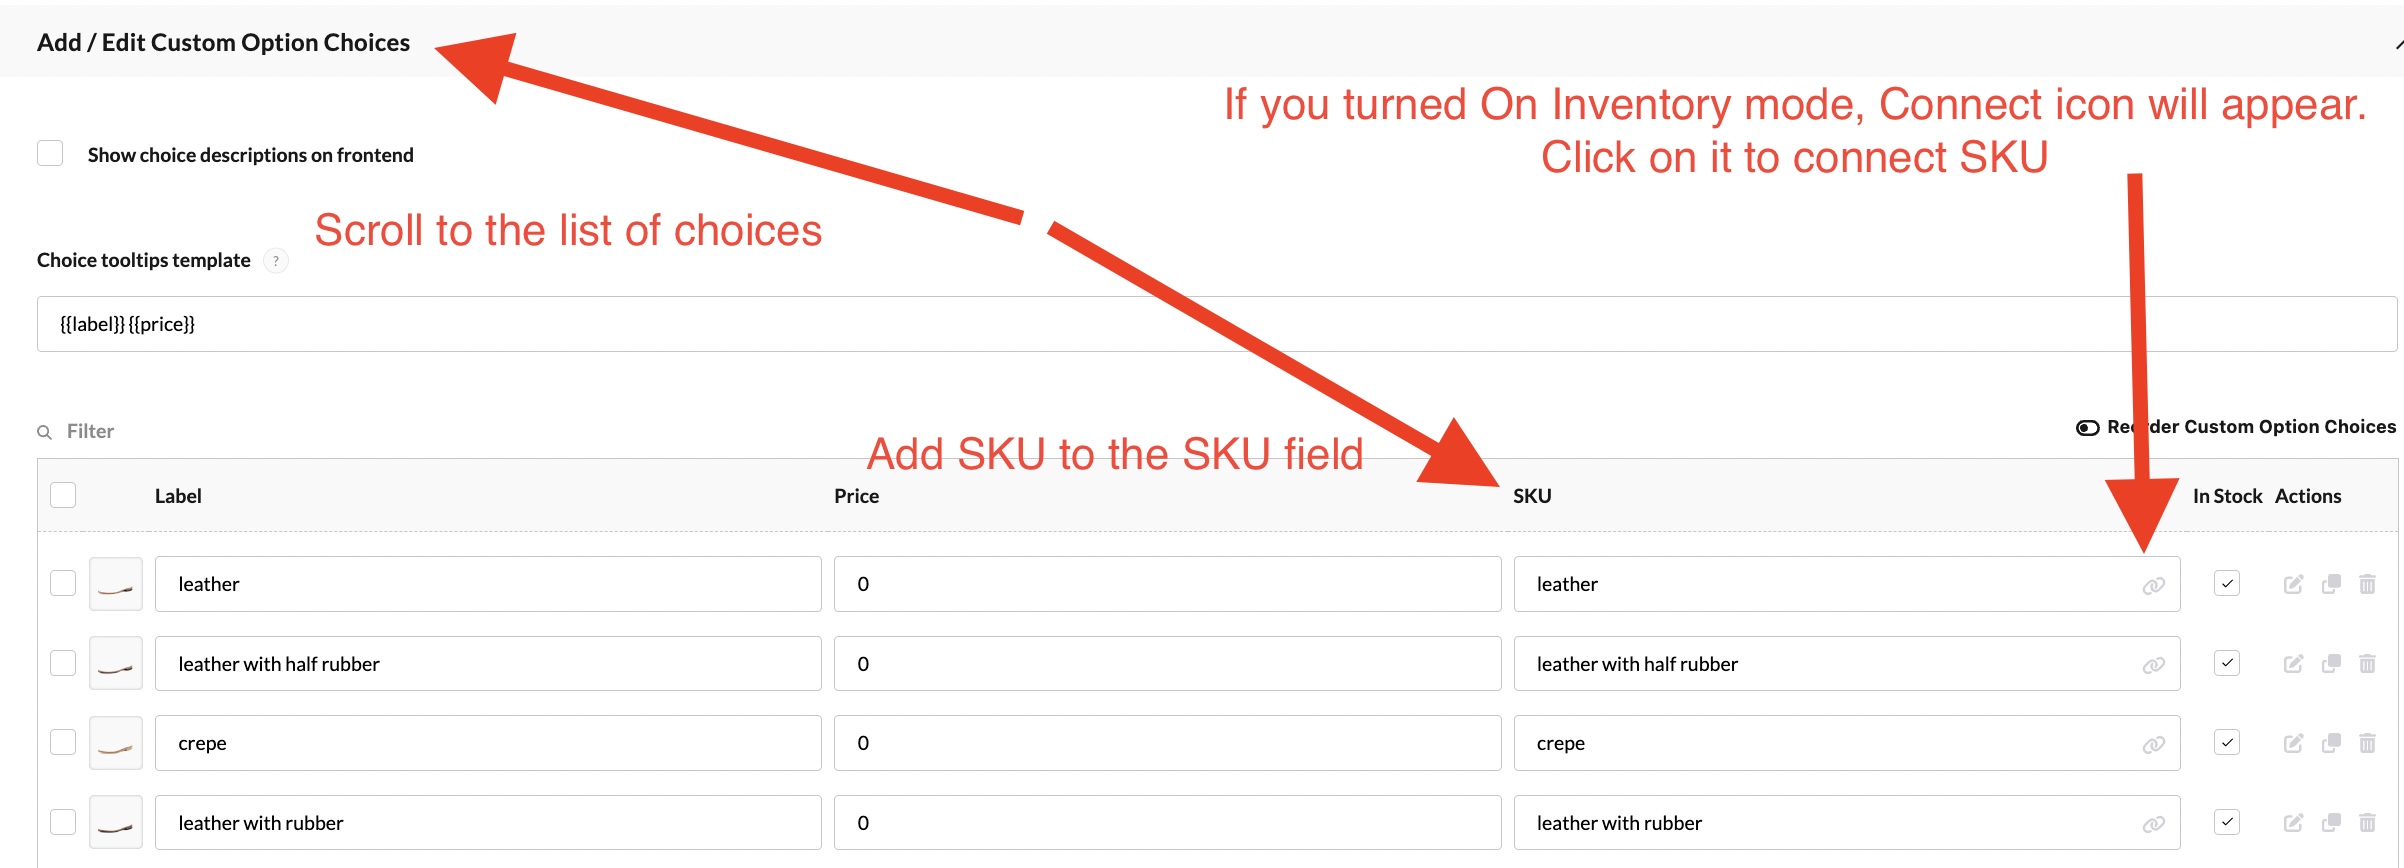Enable Show choice descriptions on frontend
The image size is (2404, 868).
pyautogui.click(x=50, y=154)
